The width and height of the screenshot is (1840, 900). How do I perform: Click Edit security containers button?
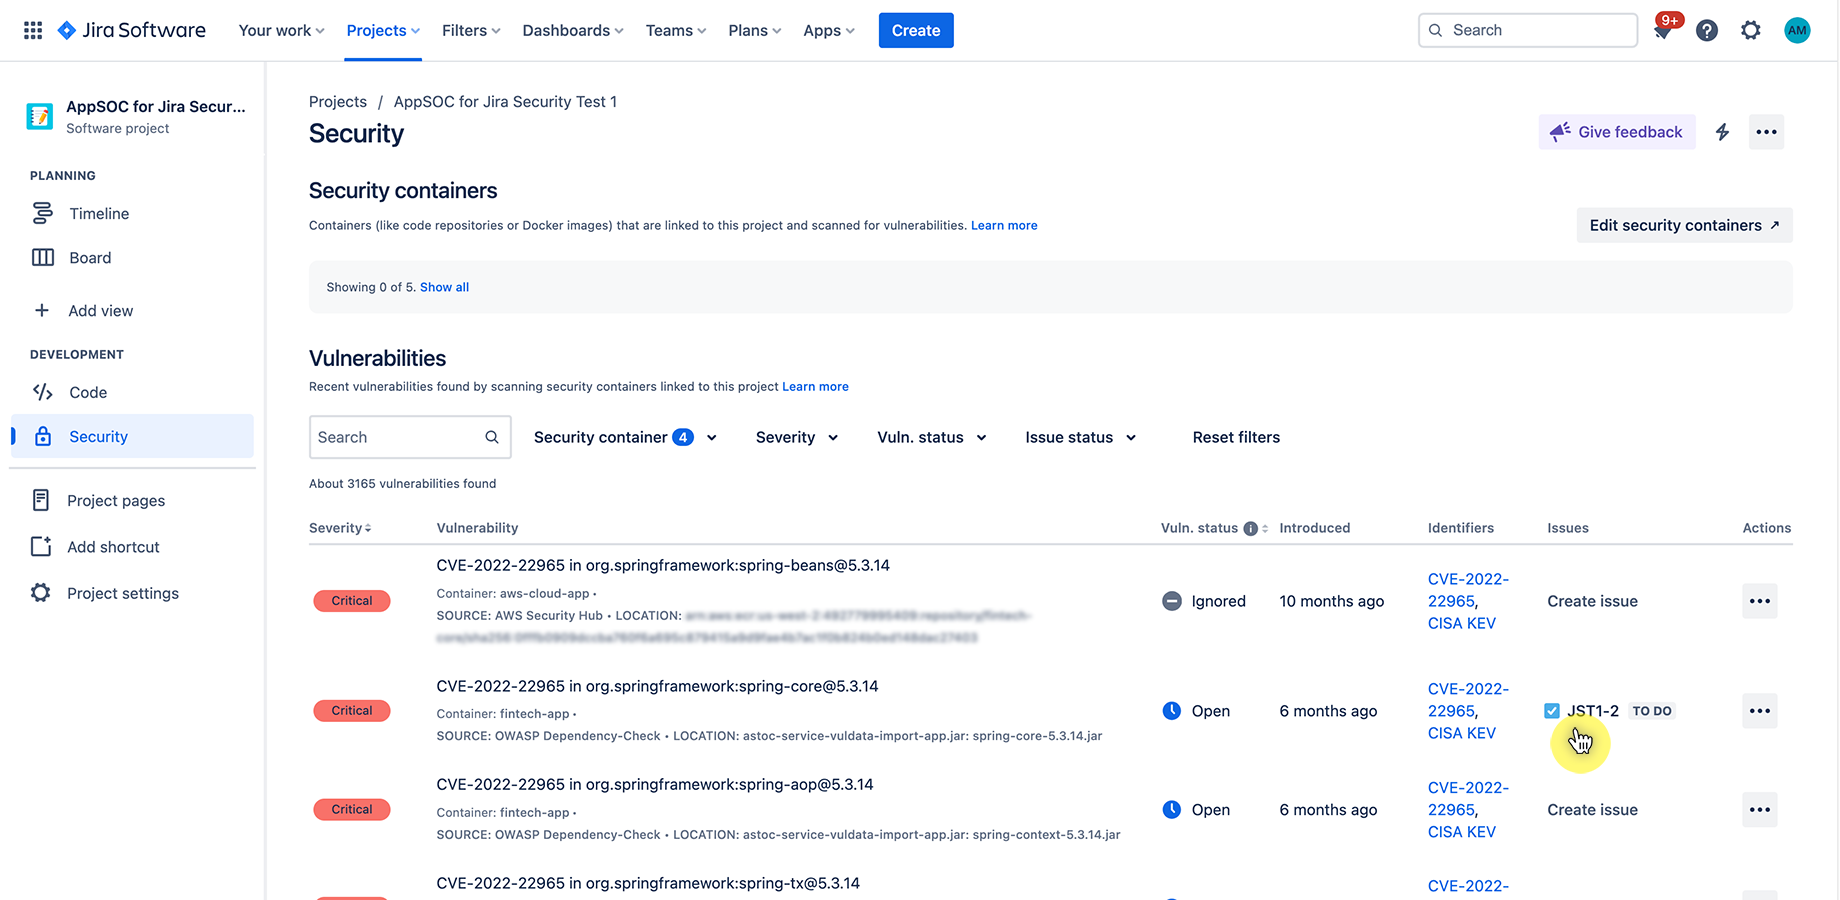(x=1685, y=225)
